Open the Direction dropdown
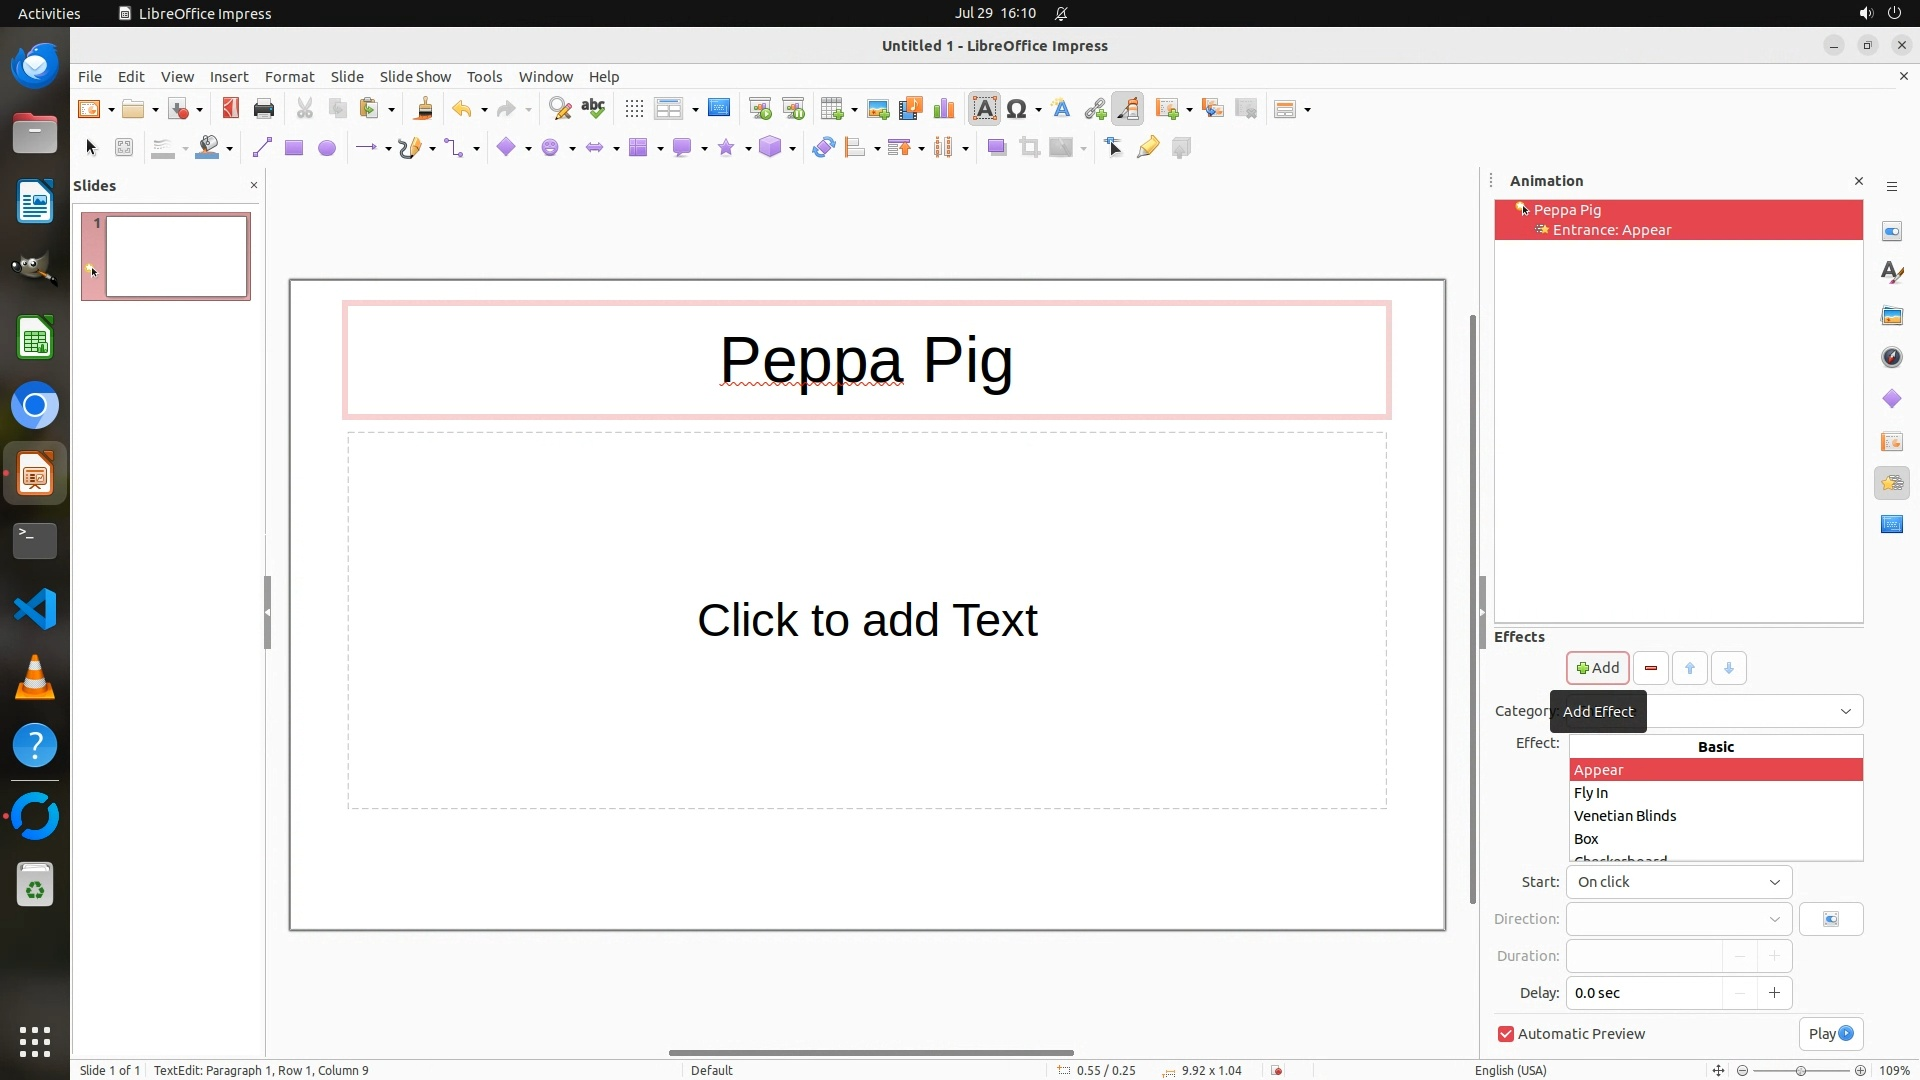1920x1080 pixels. point(1678,919)
